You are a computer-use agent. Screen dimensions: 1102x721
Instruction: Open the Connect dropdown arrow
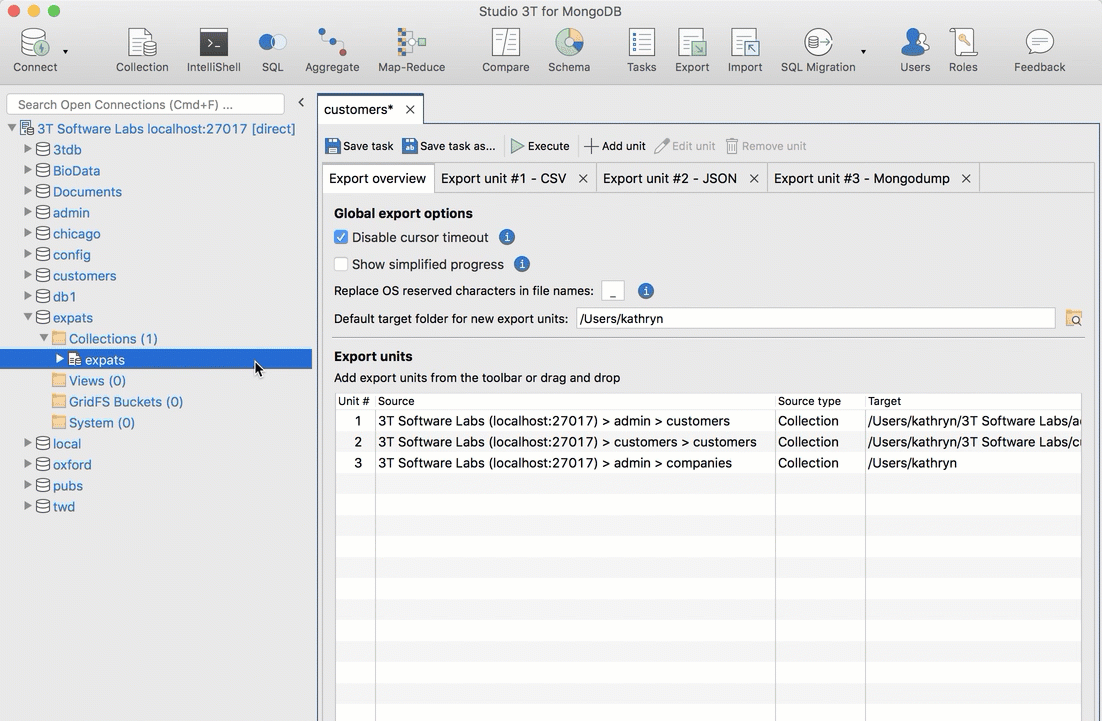tap(66, 52)
